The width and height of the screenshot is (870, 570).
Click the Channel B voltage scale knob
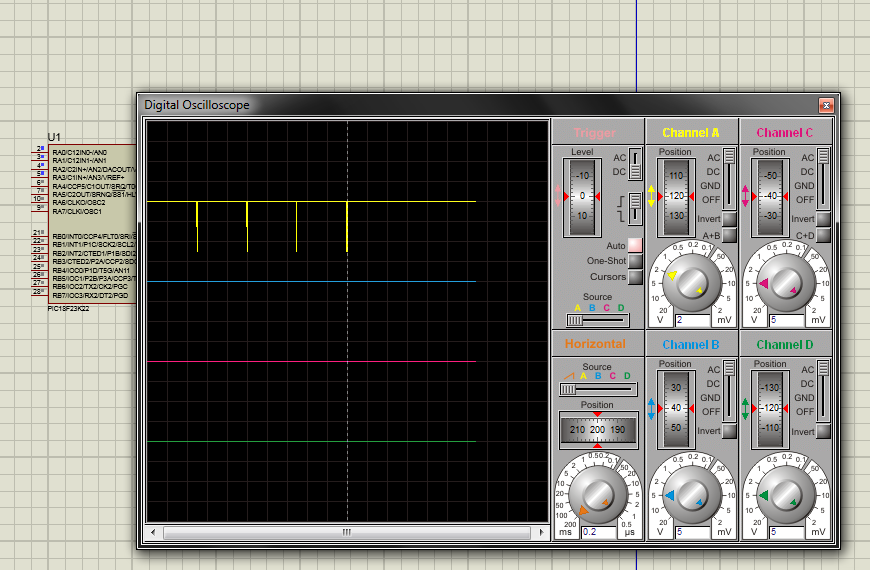[x=691, y=495]
